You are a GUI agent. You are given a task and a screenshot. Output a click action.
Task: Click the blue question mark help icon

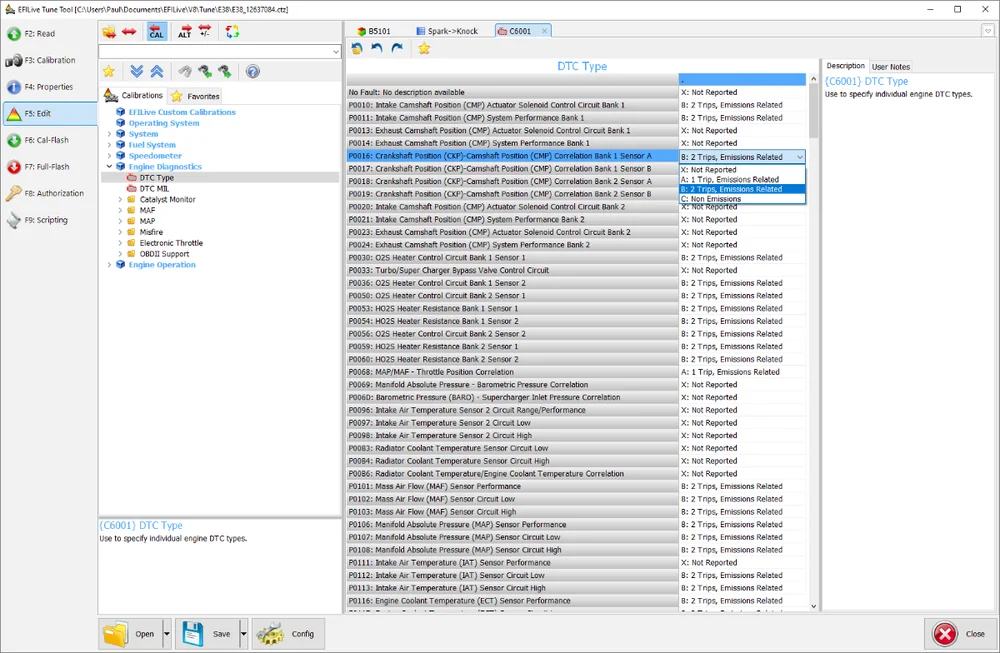point(253,72)
